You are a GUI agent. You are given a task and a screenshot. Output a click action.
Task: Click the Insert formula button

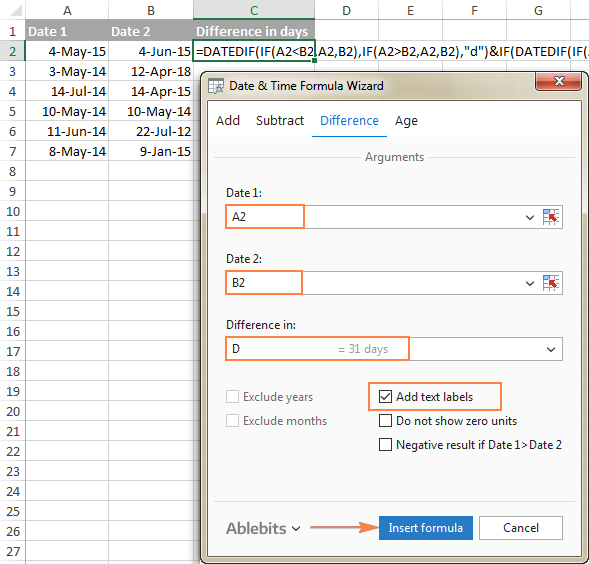426,528
